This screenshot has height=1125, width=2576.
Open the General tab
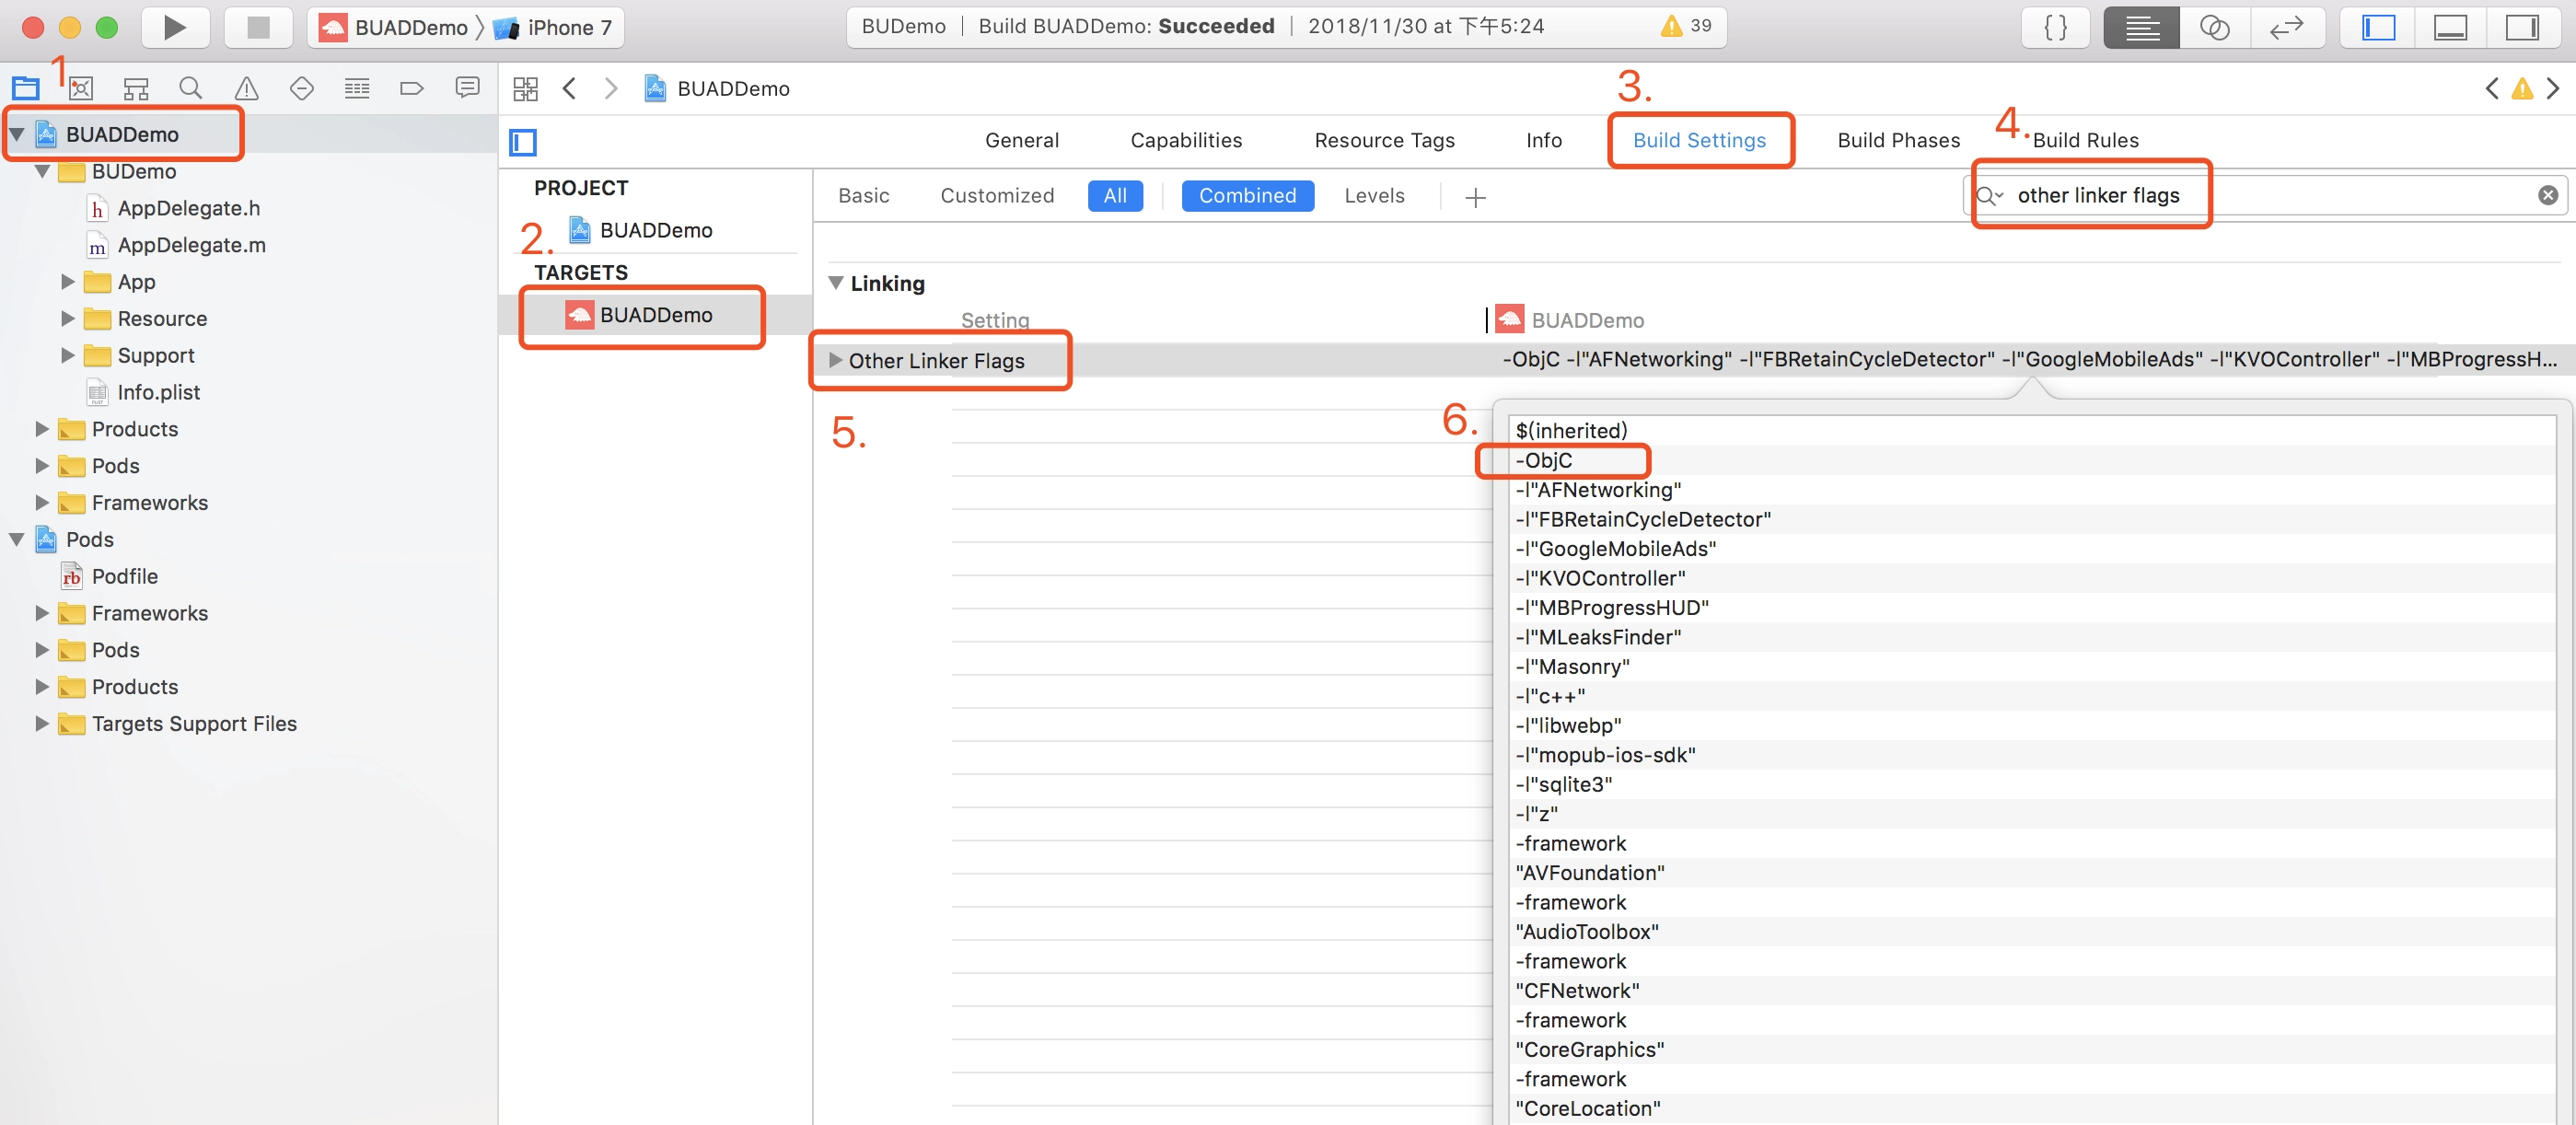[1021, 140]
